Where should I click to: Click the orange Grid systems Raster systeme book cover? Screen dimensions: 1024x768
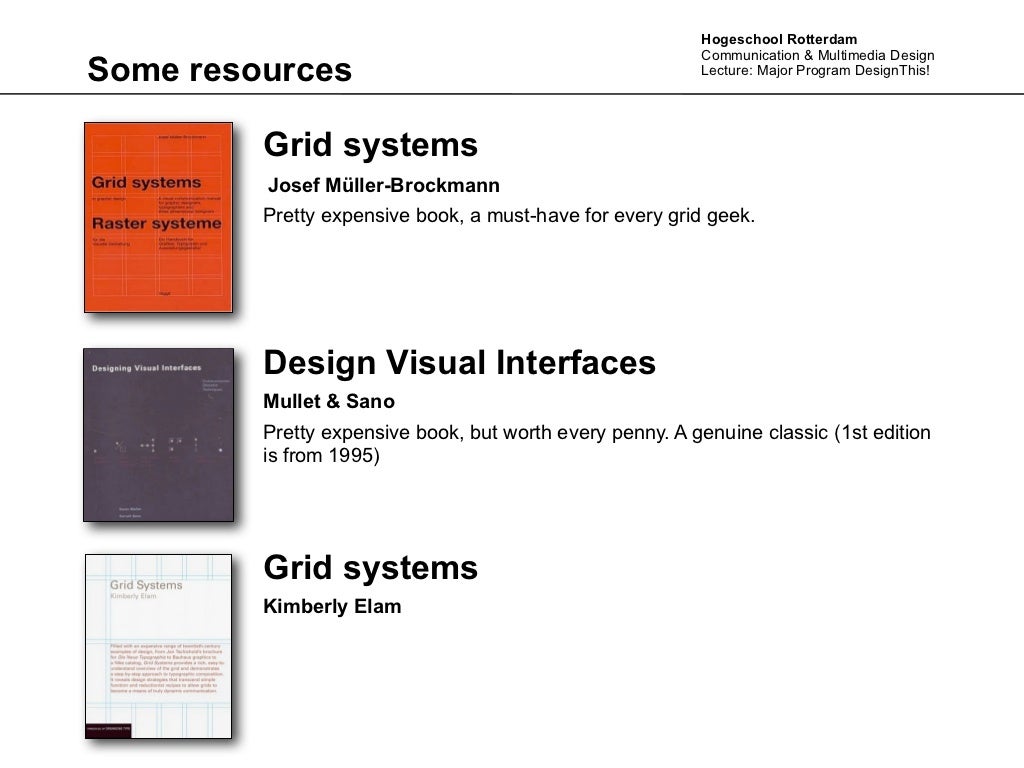pos(158,217)
